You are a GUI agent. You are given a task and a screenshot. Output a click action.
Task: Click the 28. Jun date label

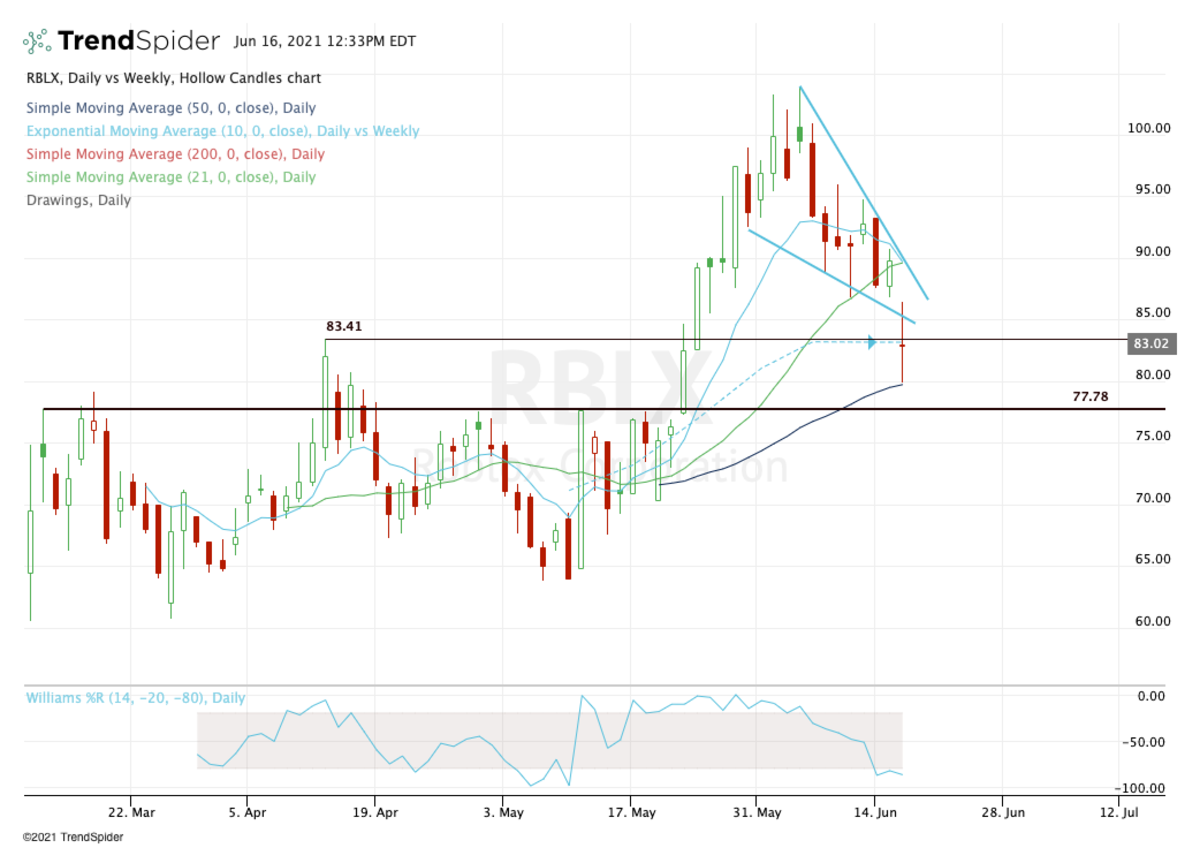click(1002, 814)
